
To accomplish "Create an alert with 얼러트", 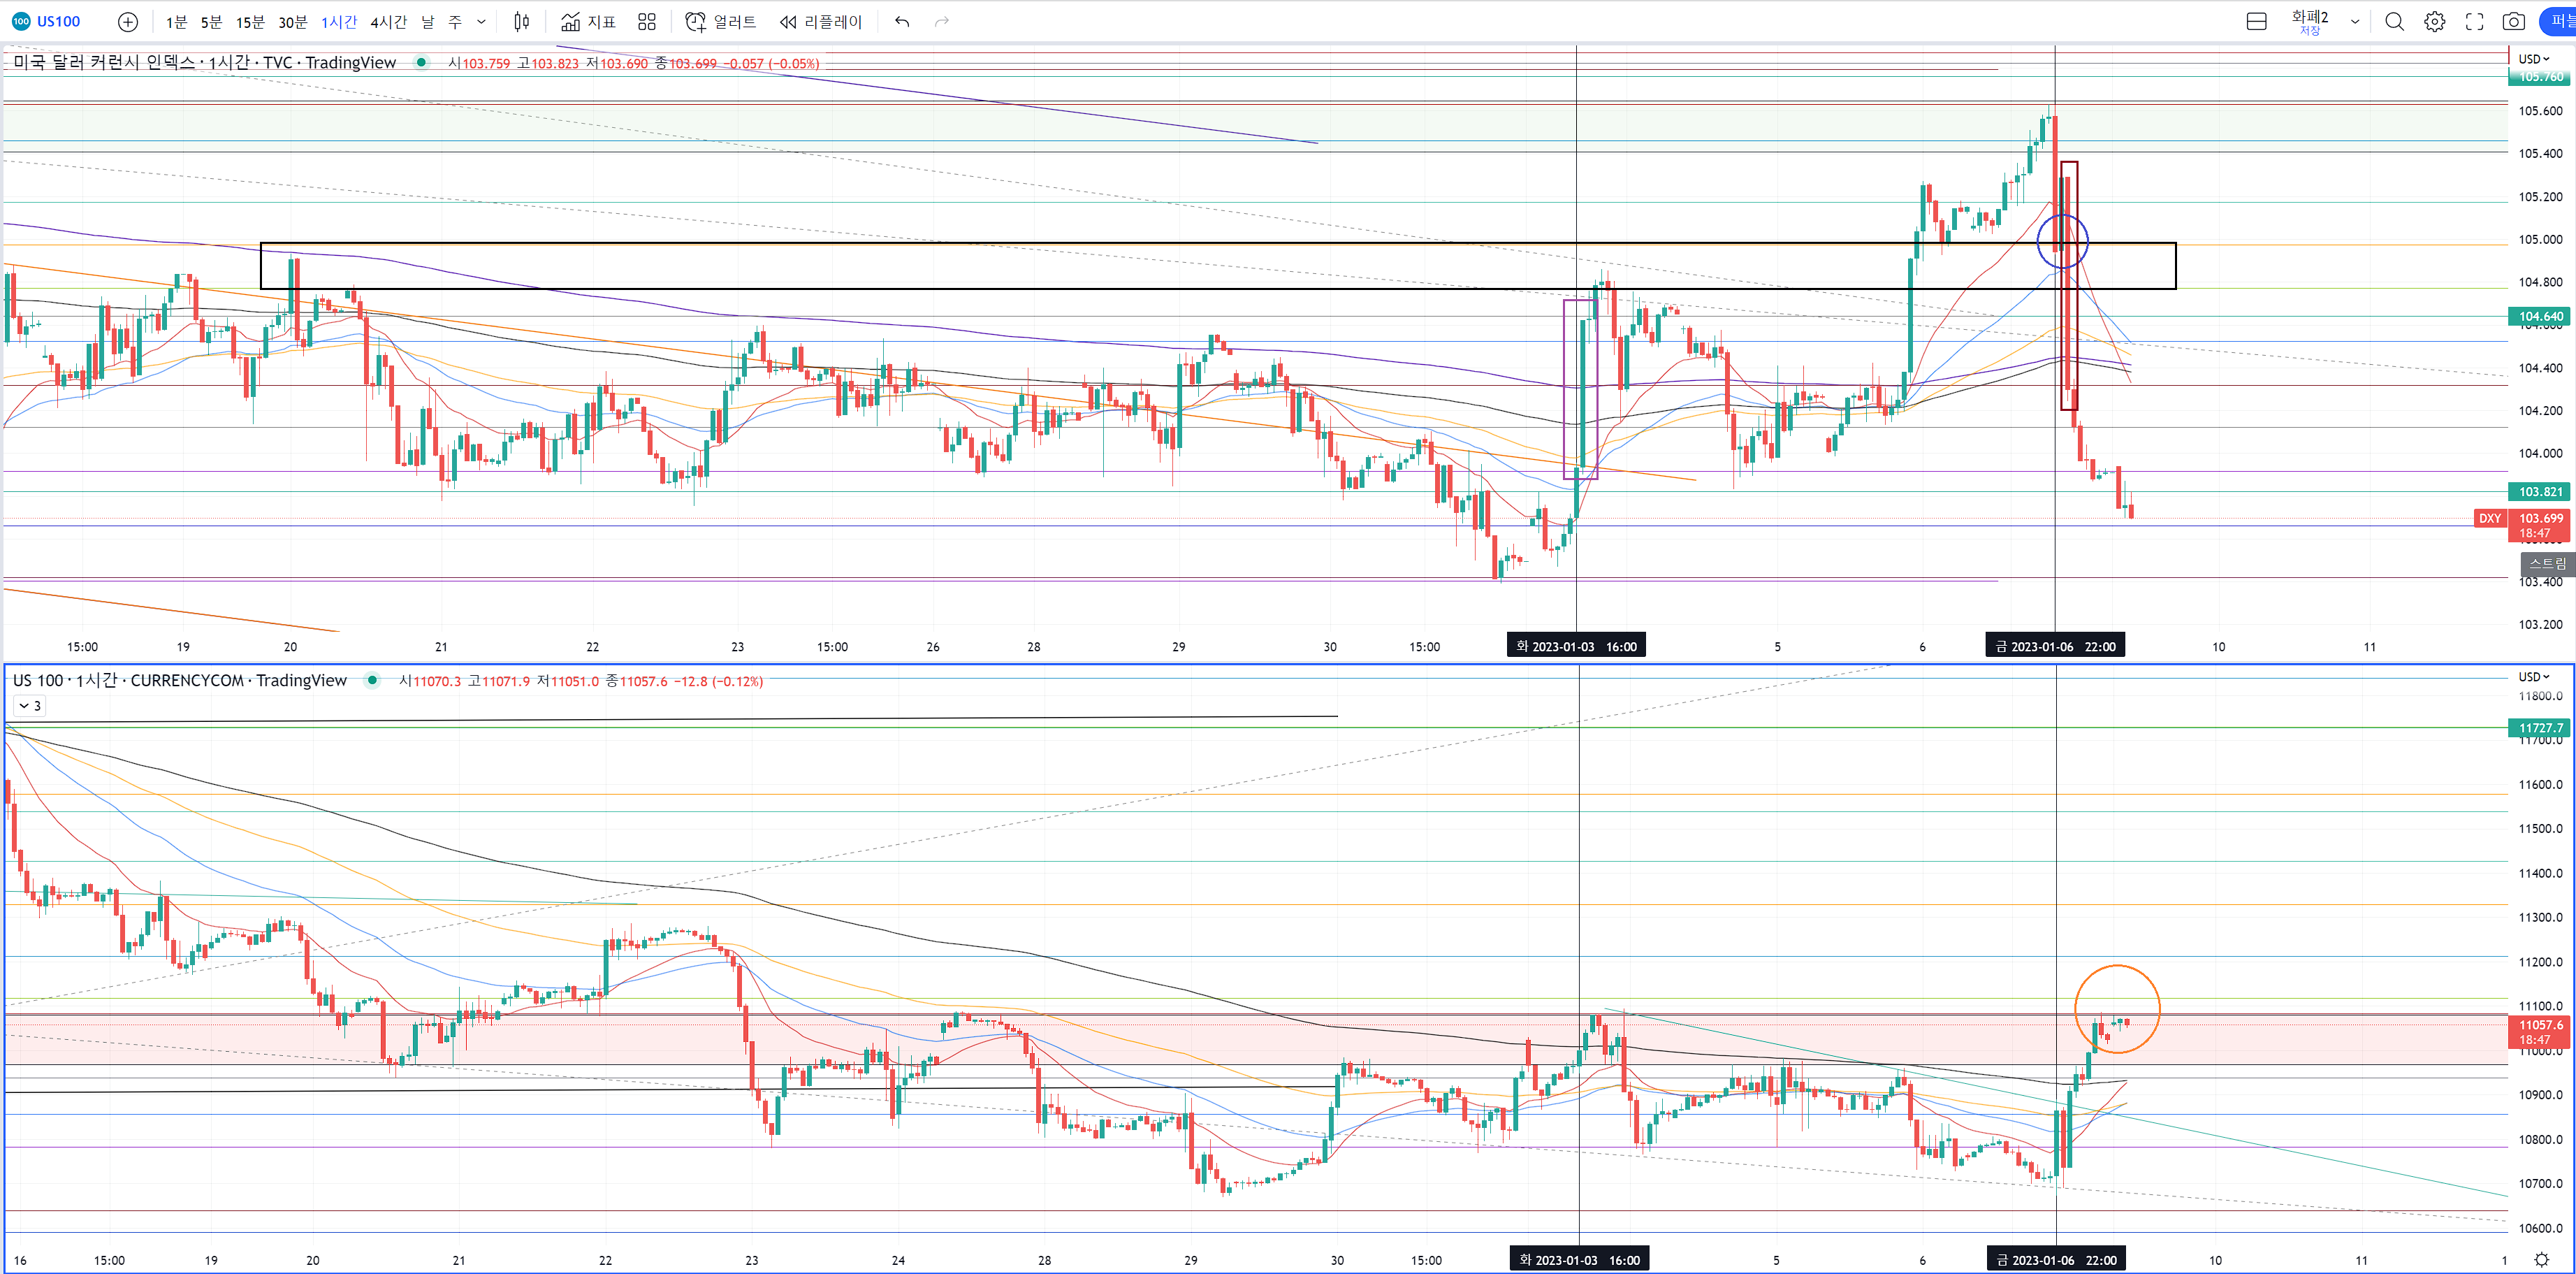I will pos(720,22).
